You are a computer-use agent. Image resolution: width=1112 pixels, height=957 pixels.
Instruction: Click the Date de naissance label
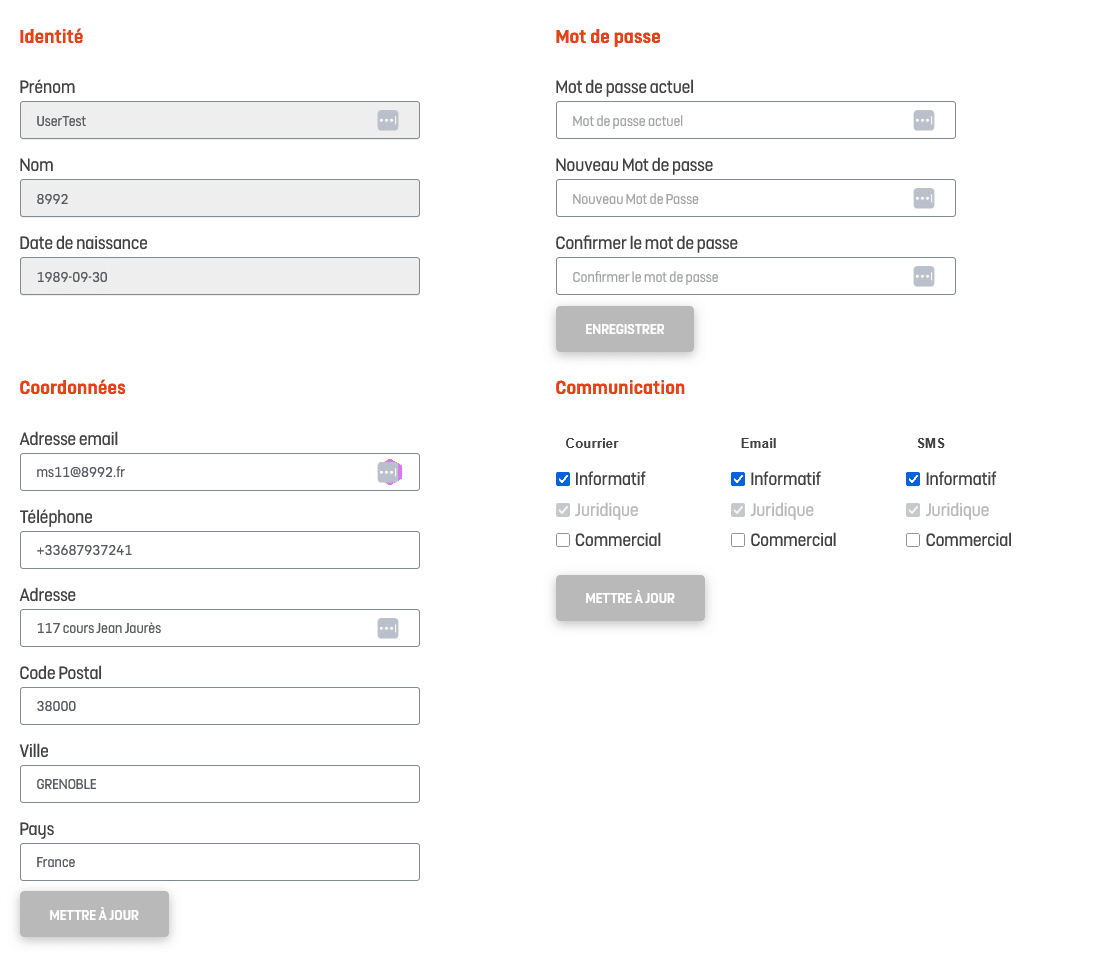pyautogui.click(x=84, y=243)
